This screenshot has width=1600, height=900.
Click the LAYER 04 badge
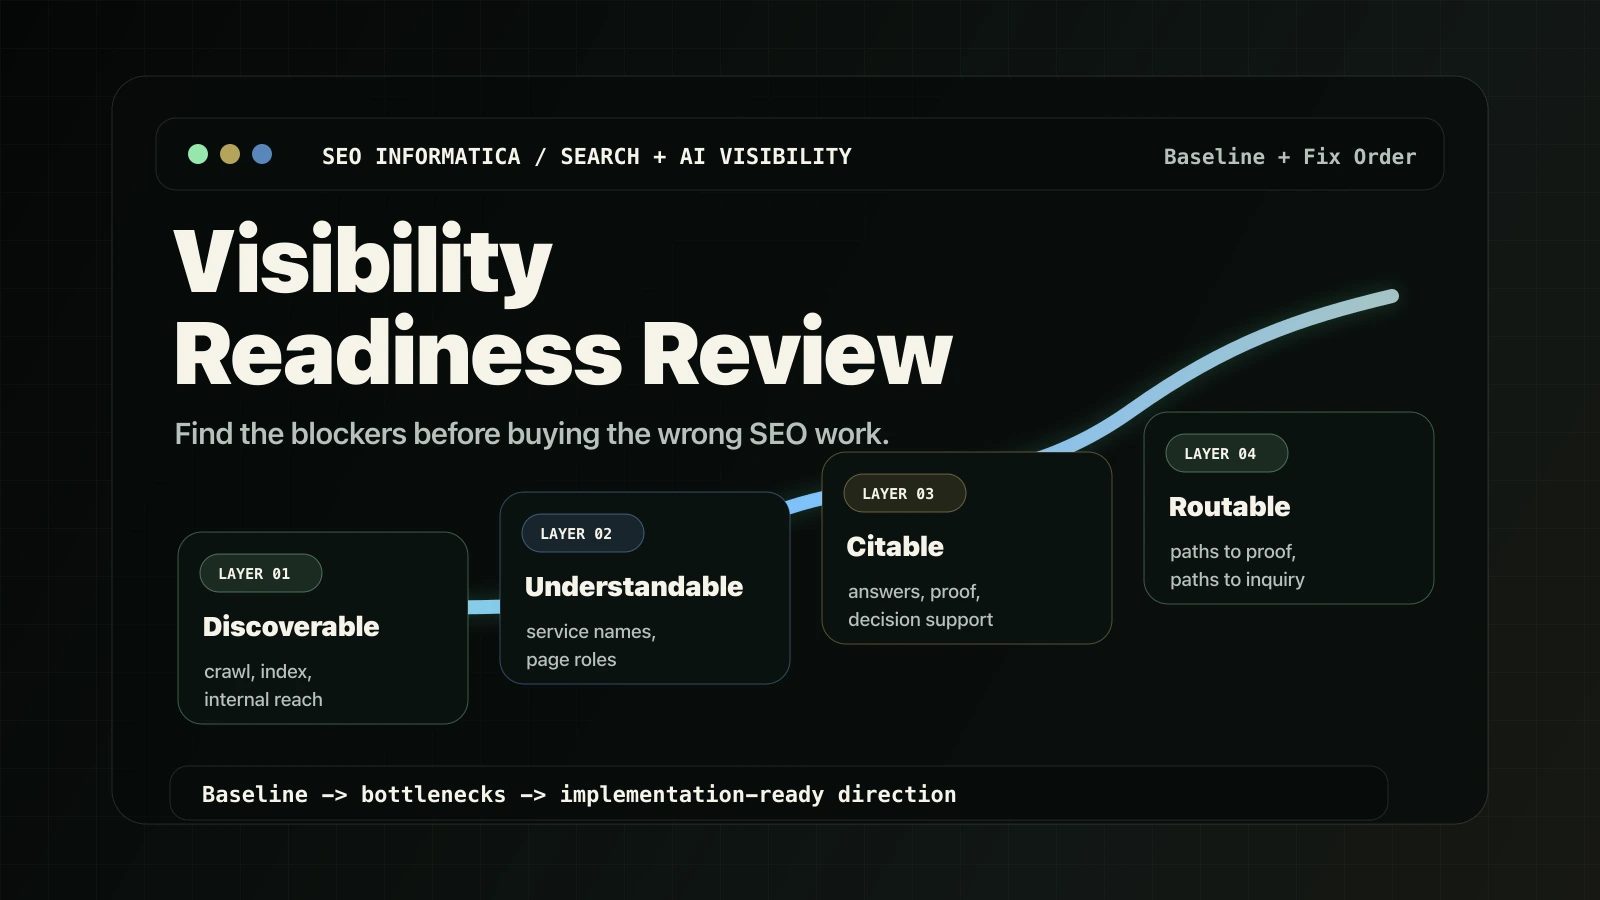1227,453
